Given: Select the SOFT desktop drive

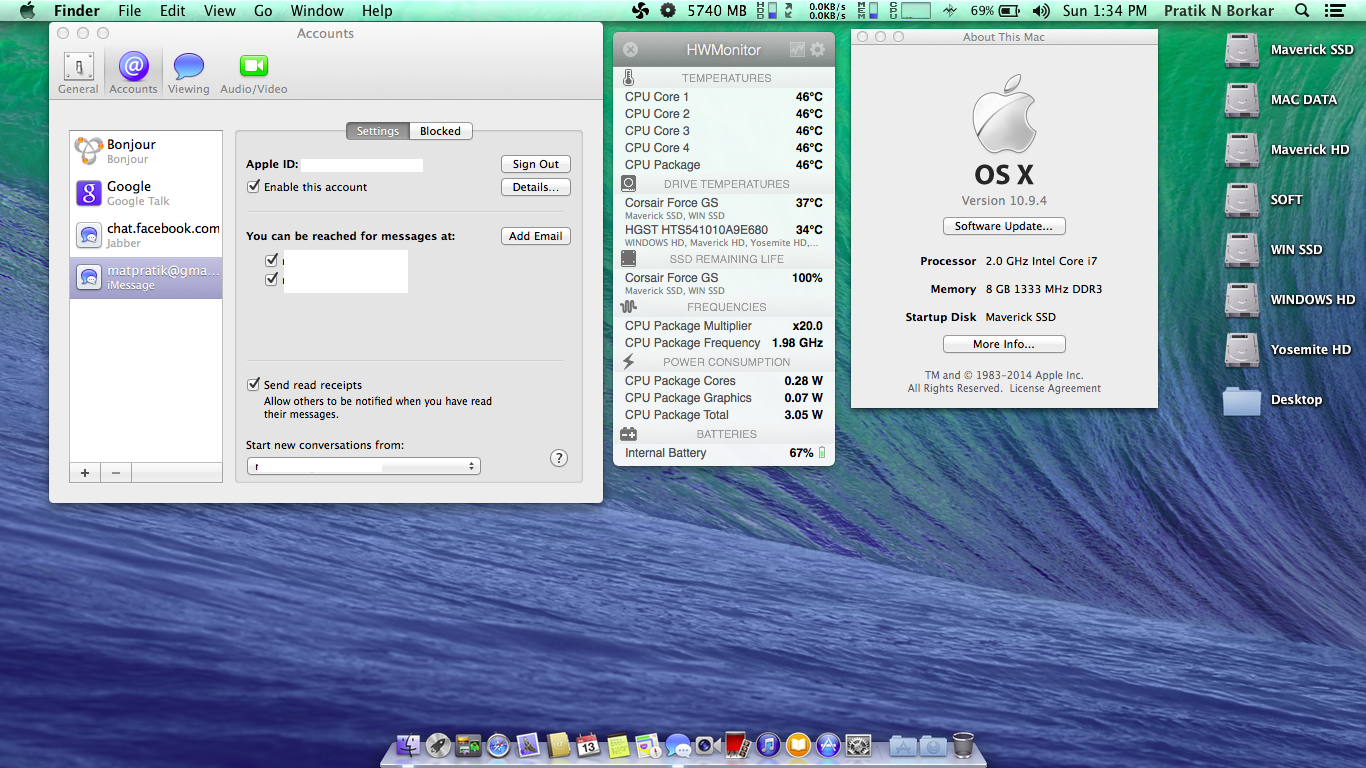Looking at the screenshot, I should tap(1242, 200).
